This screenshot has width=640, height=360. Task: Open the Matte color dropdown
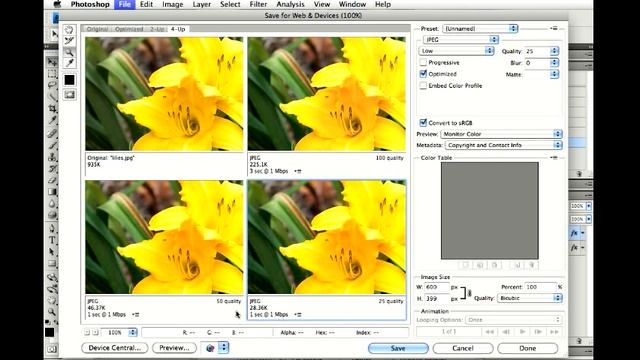coord(554,74)
